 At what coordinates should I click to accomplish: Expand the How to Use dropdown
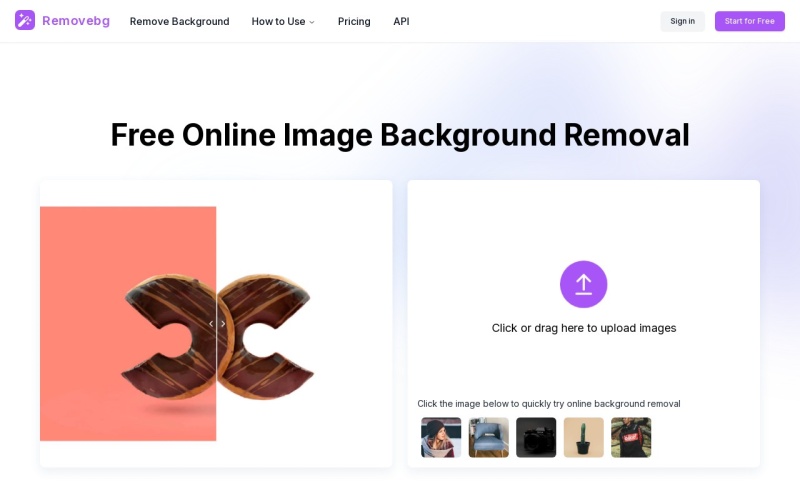click(x=283, y=21)
